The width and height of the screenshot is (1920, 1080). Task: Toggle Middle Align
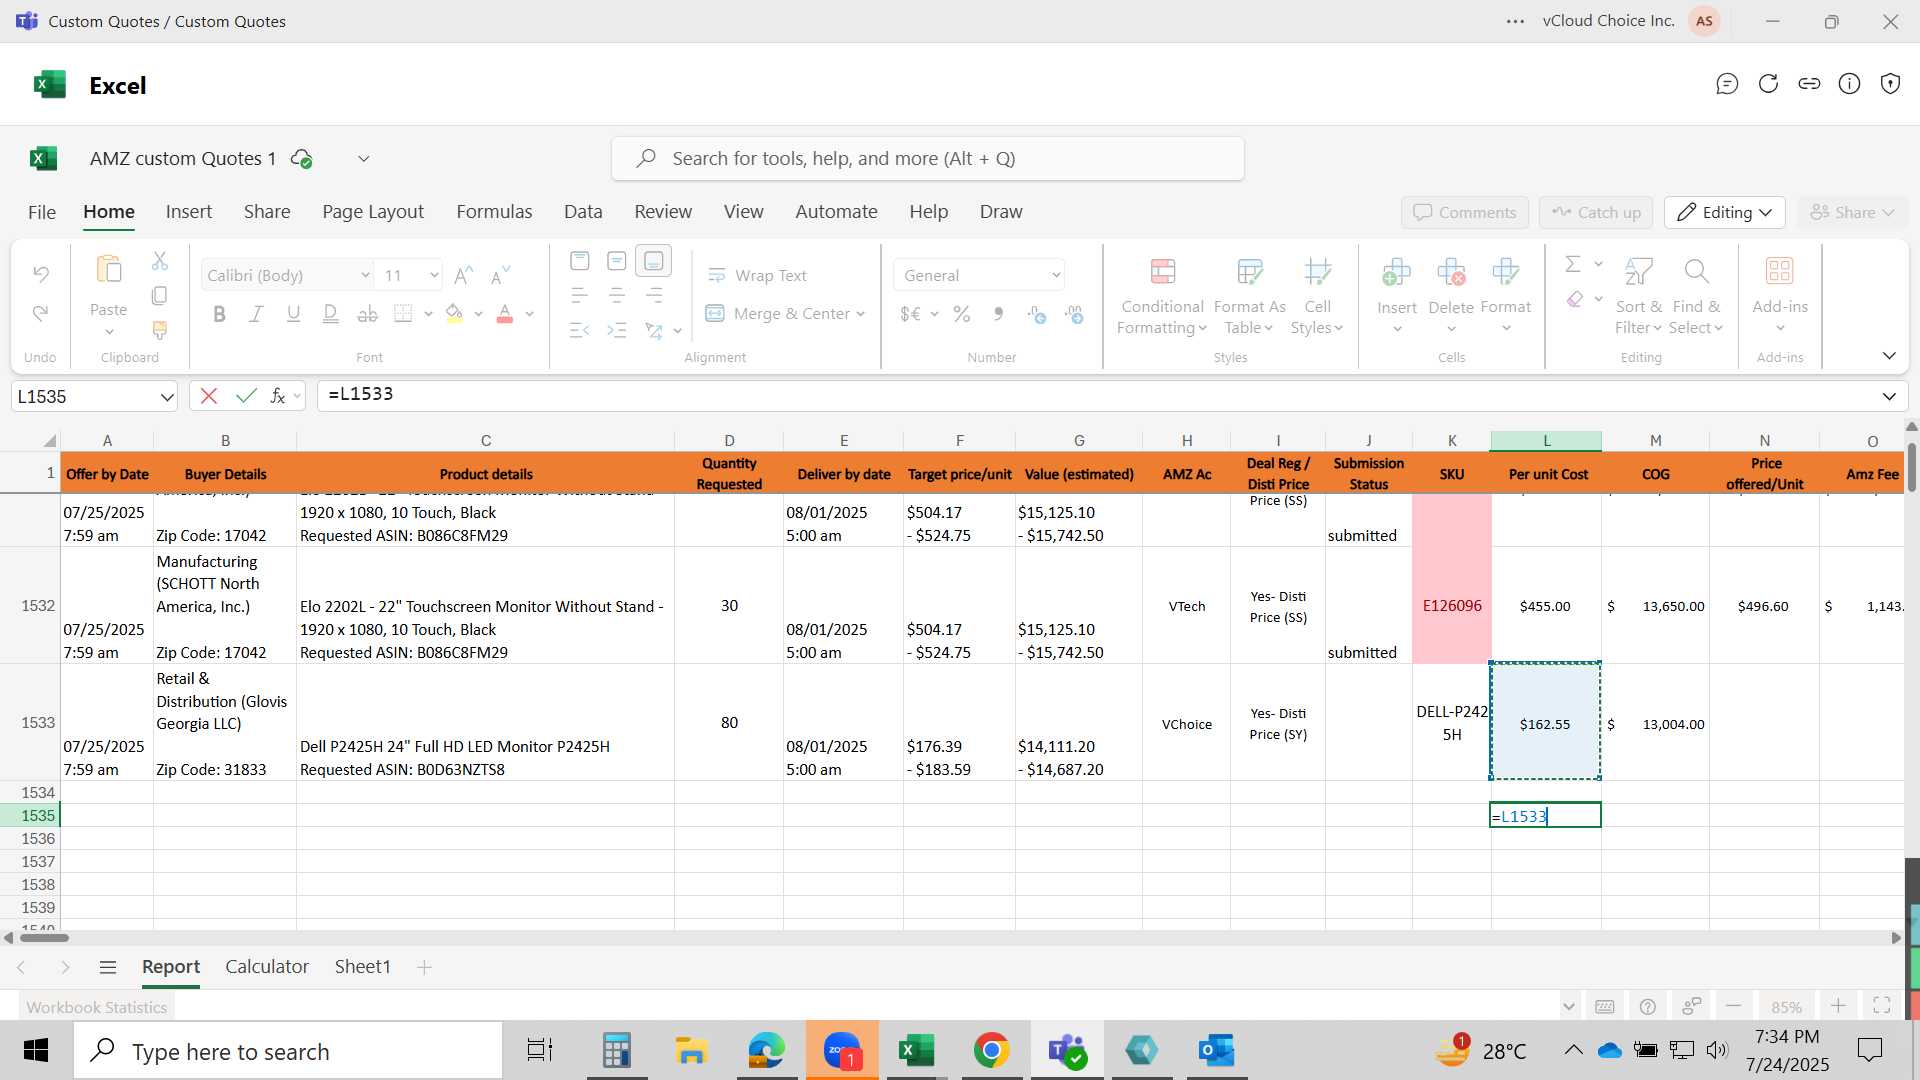[x=617, y=261]
